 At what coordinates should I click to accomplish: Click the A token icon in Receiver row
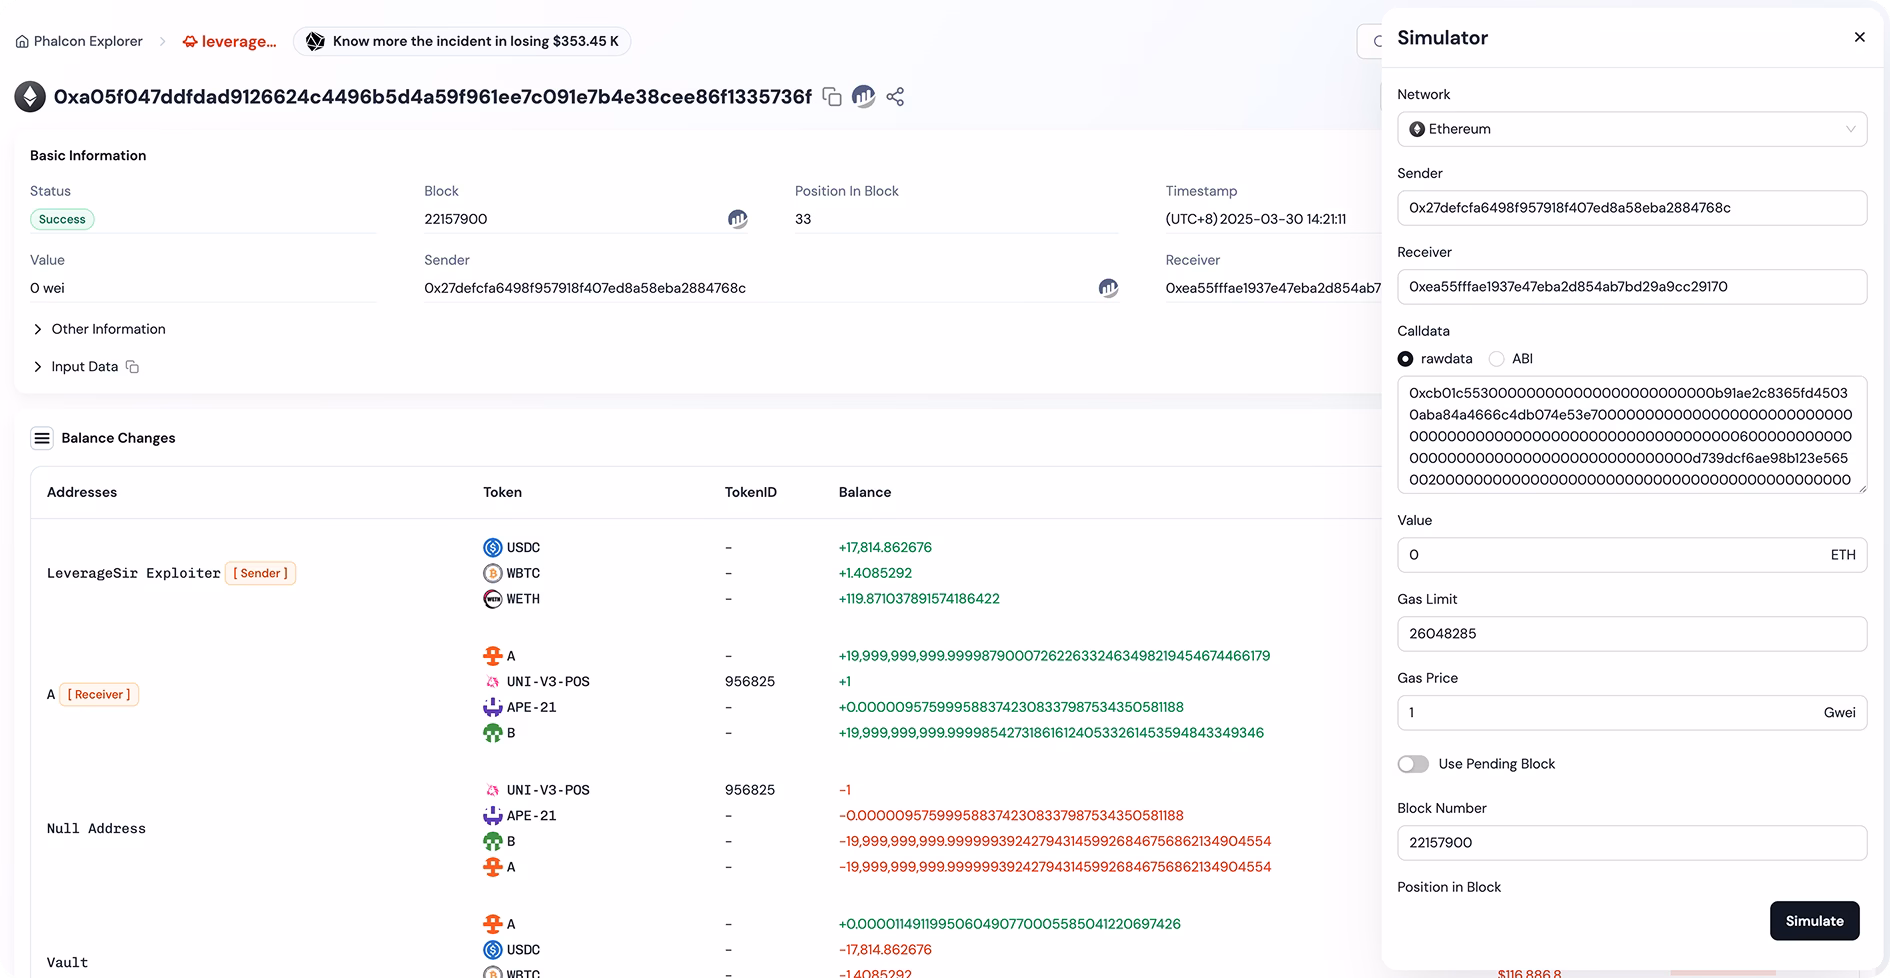tap(493, 656)
